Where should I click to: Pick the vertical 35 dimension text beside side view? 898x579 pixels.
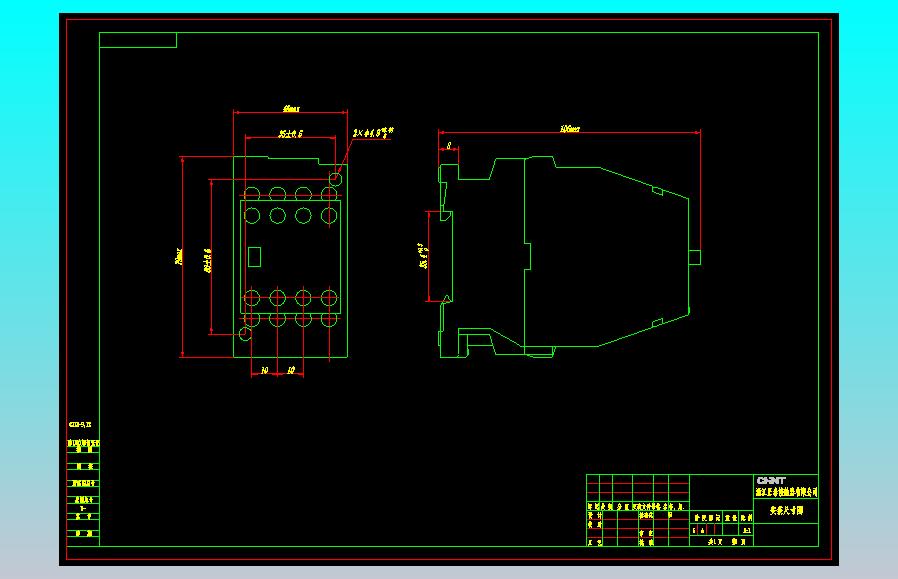coord(423,255)
